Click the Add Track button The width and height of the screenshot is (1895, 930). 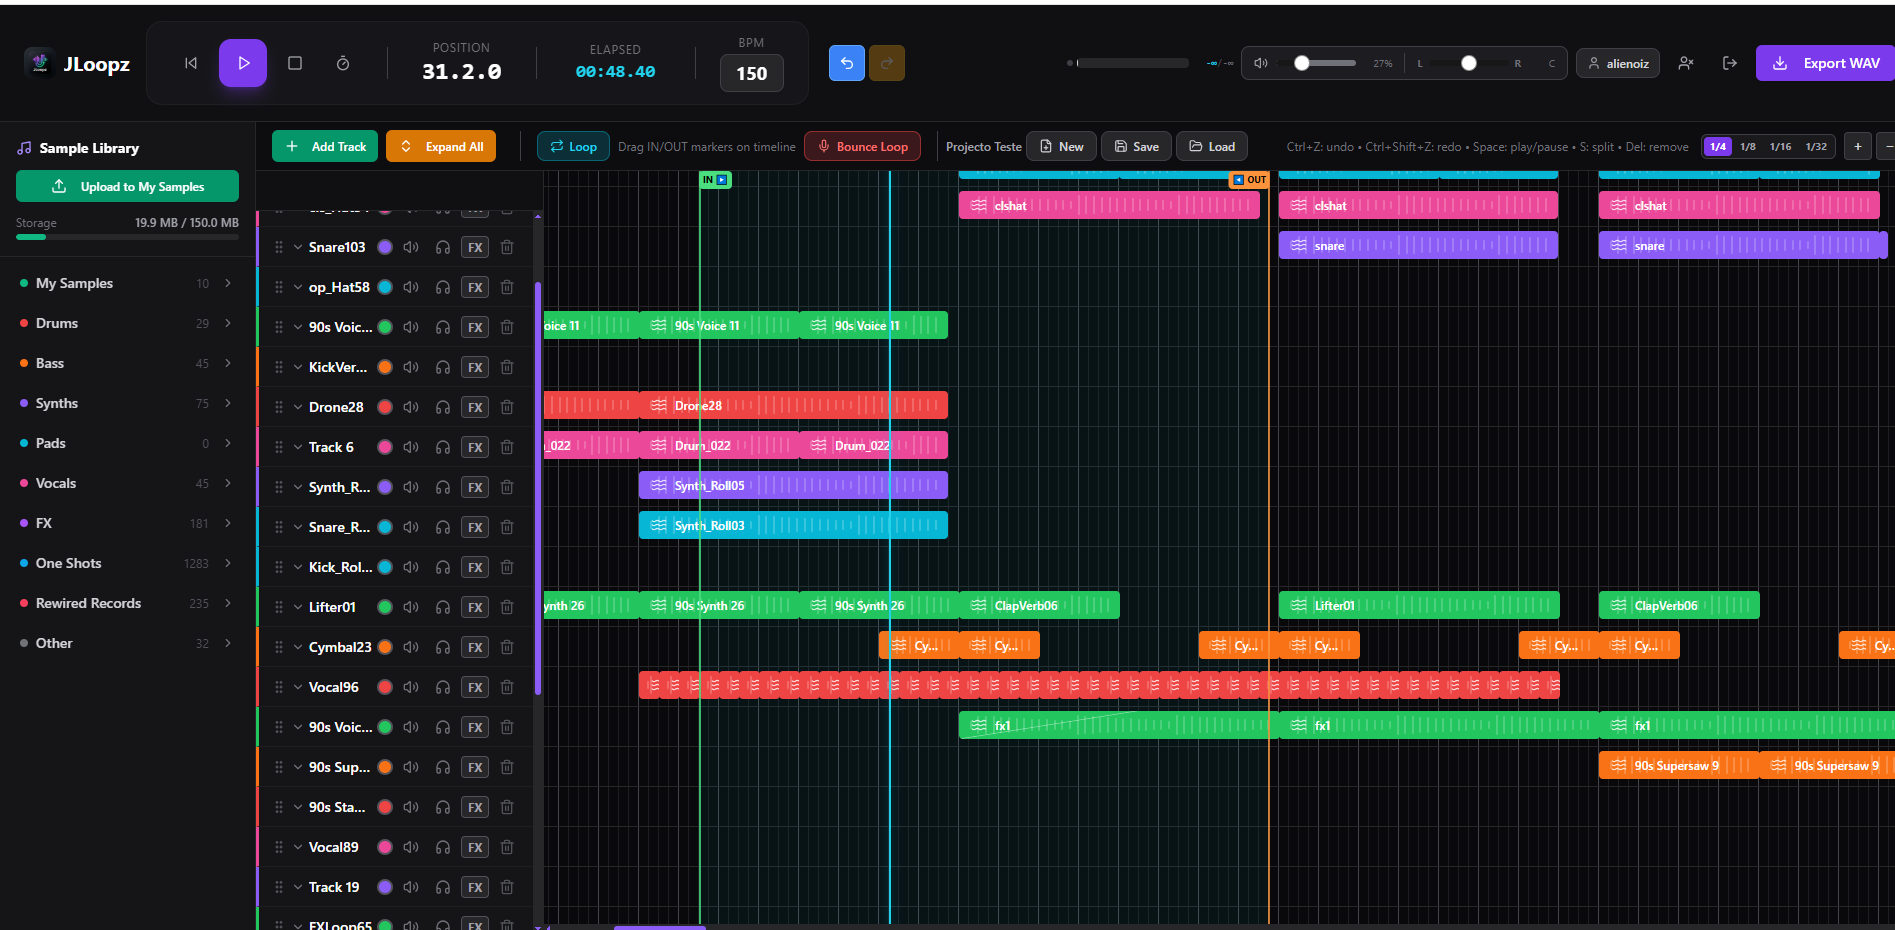pos(325,146)
